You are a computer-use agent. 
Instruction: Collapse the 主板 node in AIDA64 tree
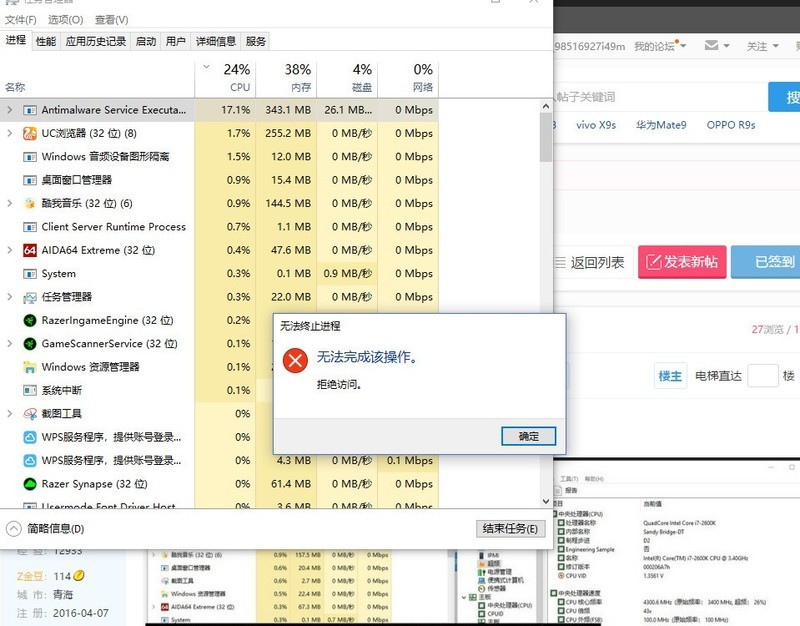coord(464,597)
